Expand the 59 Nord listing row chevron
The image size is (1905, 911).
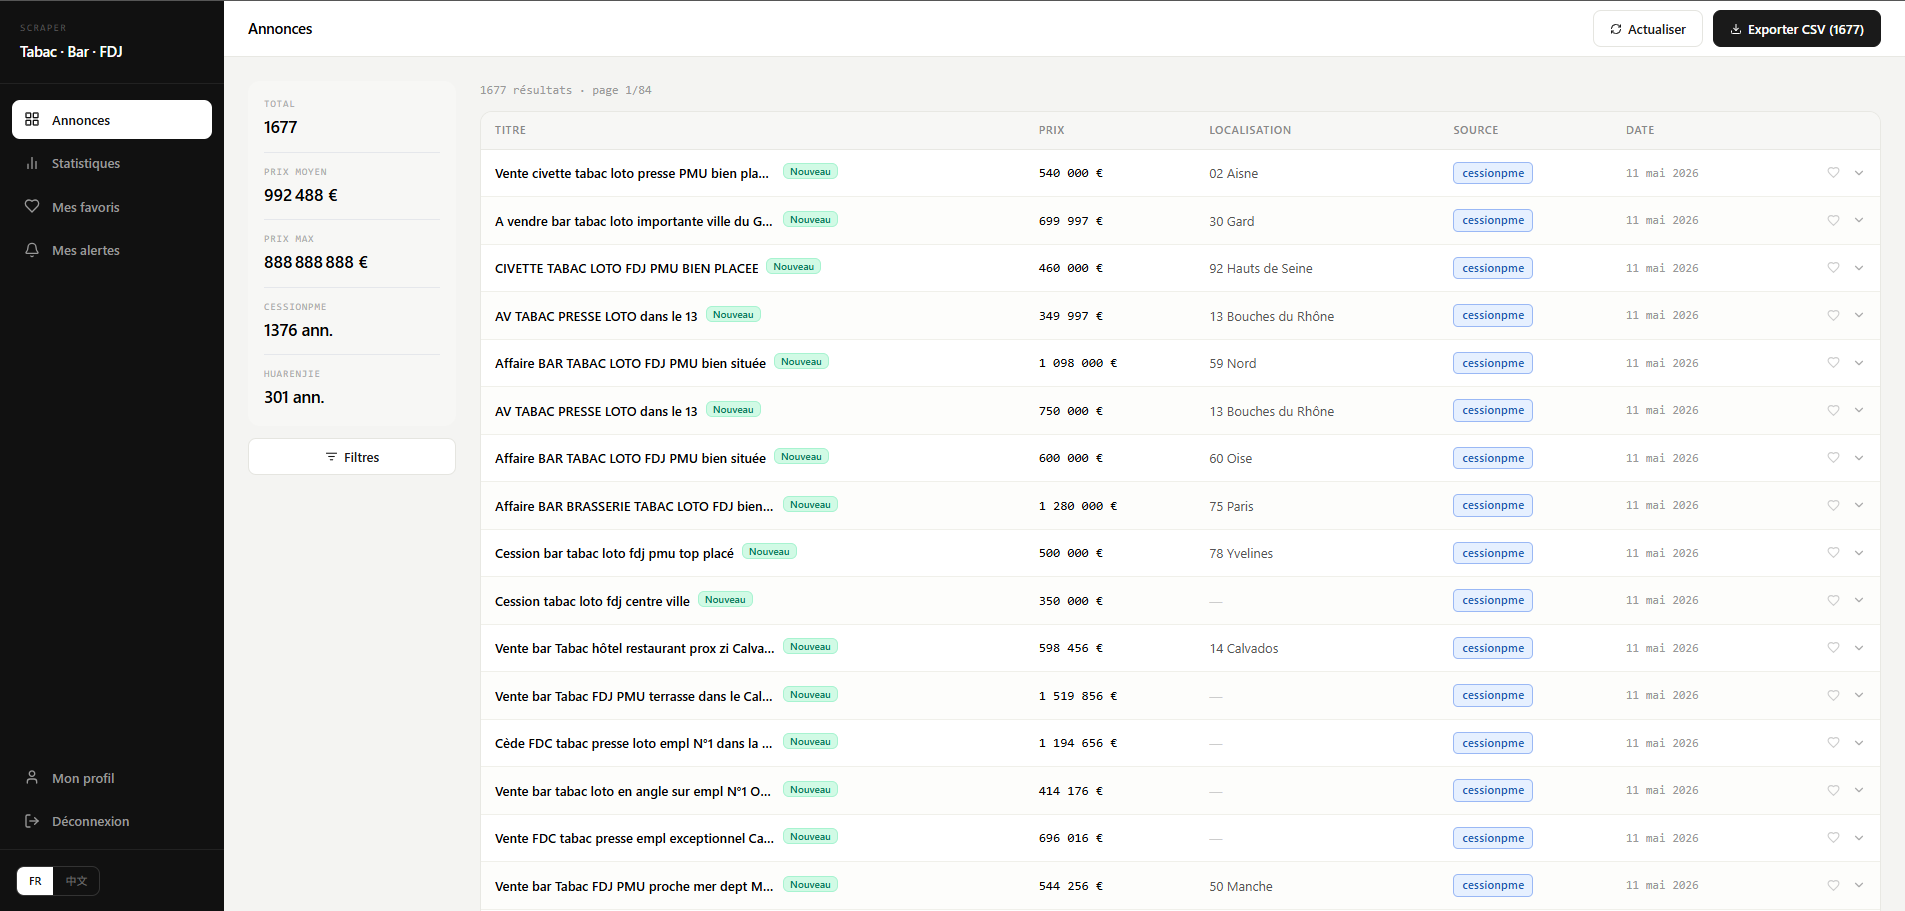(x=1859, y=363)
